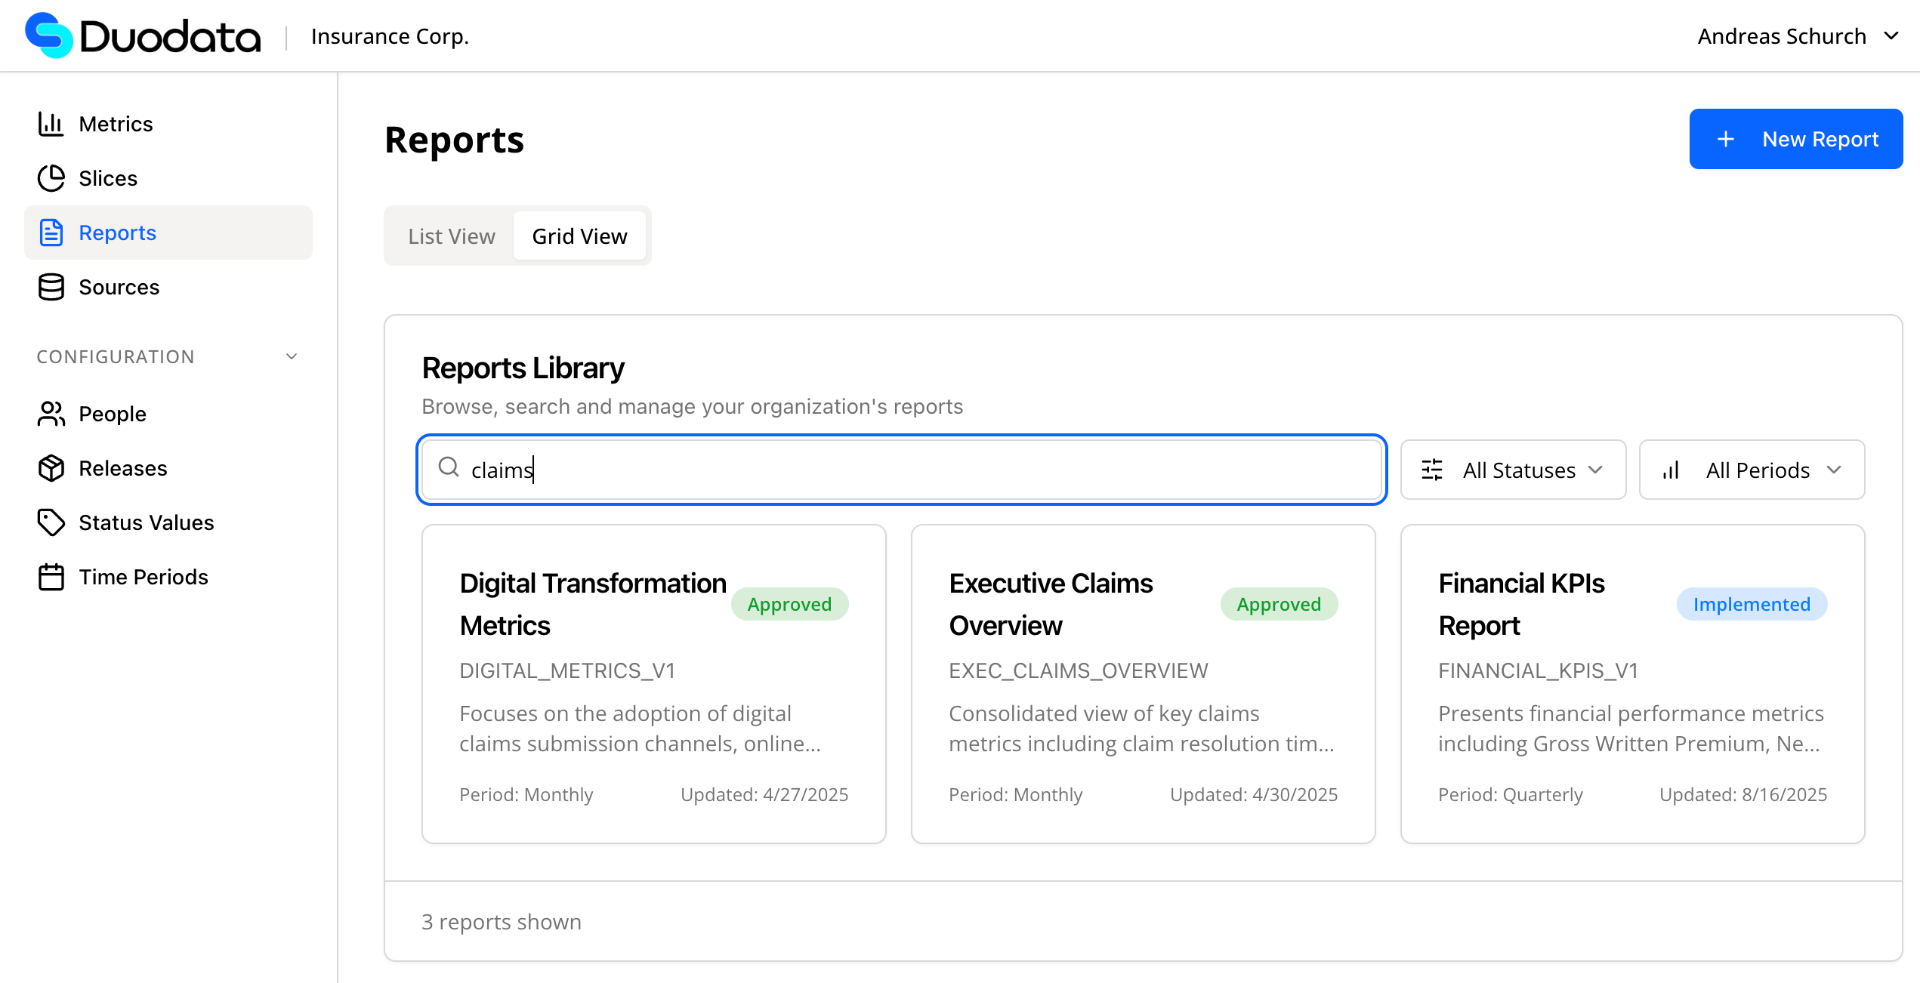This screenshot has width=1920, height=983.
Task: Open the Executive Claims Overview report card
Action: 1143,683
